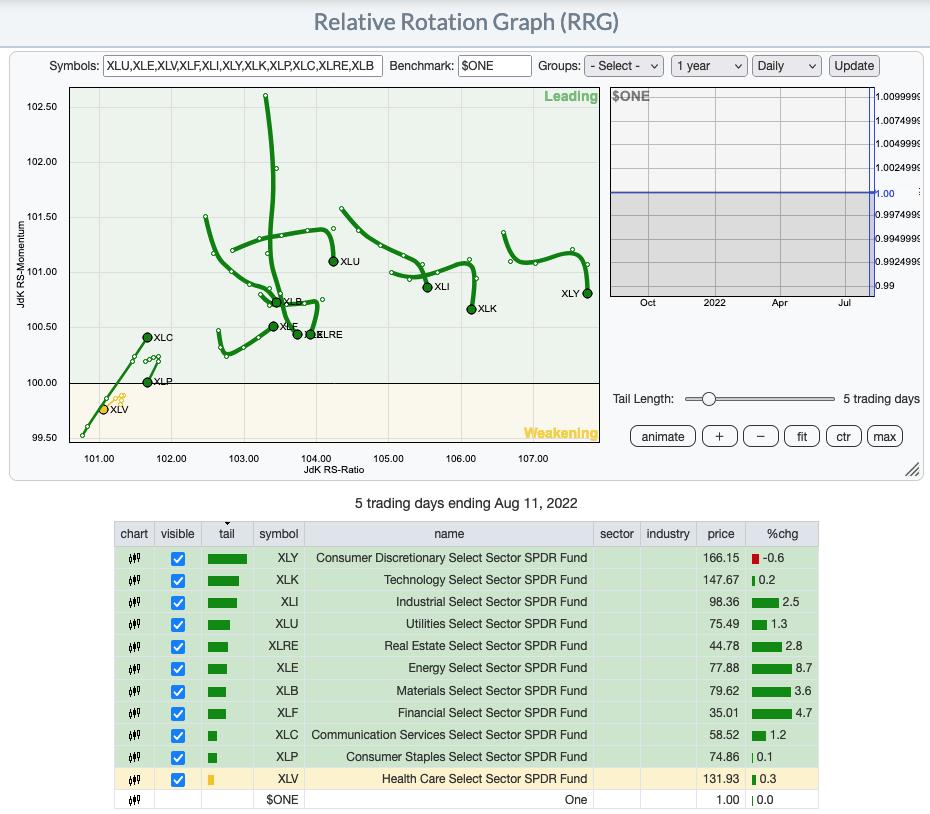Click the ctr button
The width and height of the screenshot is (930, 814).
(843, 437)
